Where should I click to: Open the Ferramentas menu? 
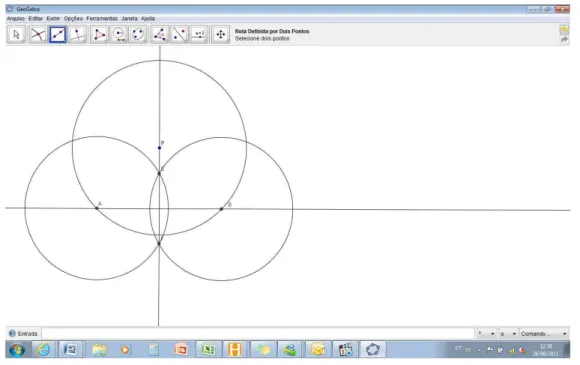point(102,18)
